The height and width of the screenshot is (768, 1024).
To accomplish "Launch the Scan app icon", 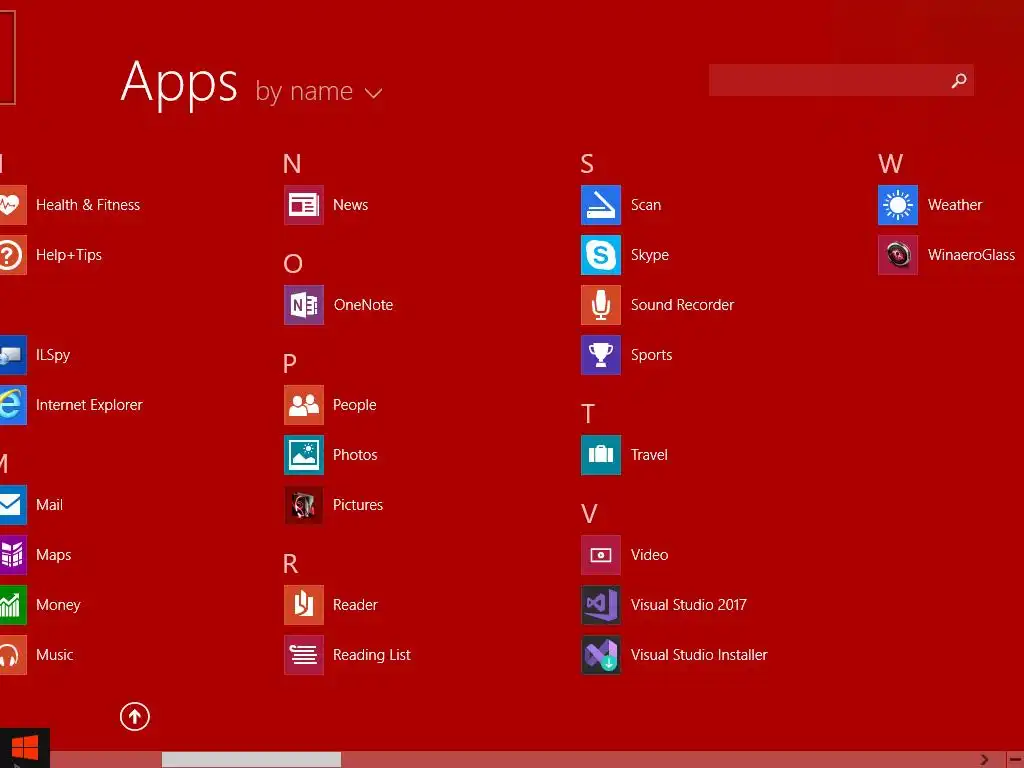I will (x=601, y=205).
